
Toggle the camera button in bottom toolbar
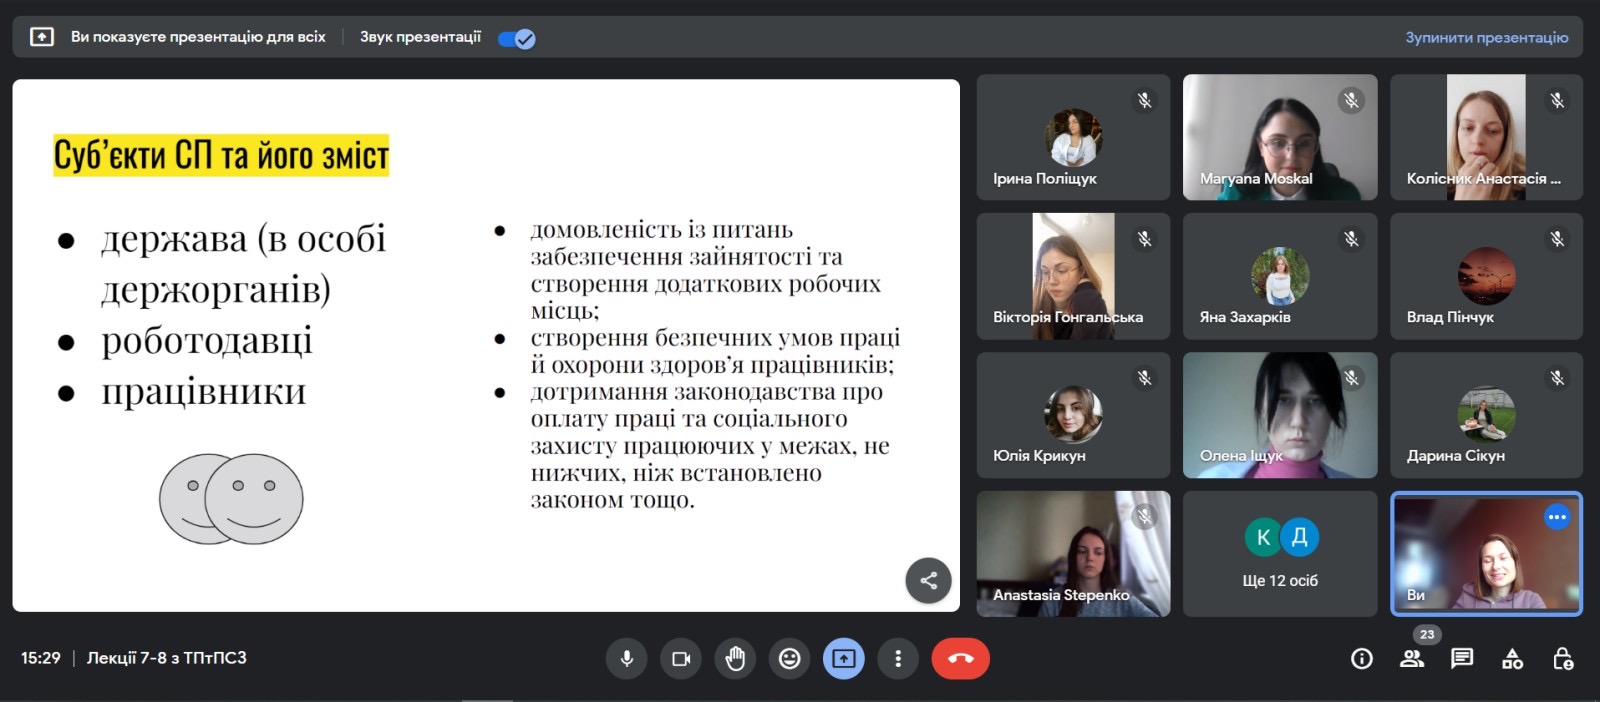(x=681, y=658)
